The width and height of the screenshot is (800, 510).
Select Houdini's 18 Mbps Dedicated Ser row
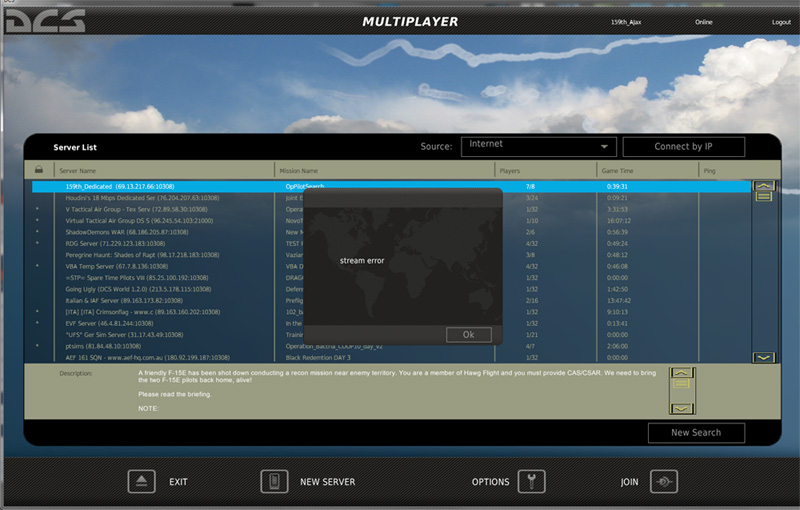coord(391,198)
